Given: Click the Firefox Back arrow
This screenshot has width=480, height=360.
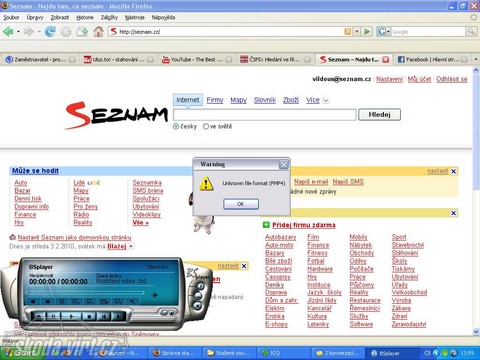Looking at the screenshot, I should (8, 32).
